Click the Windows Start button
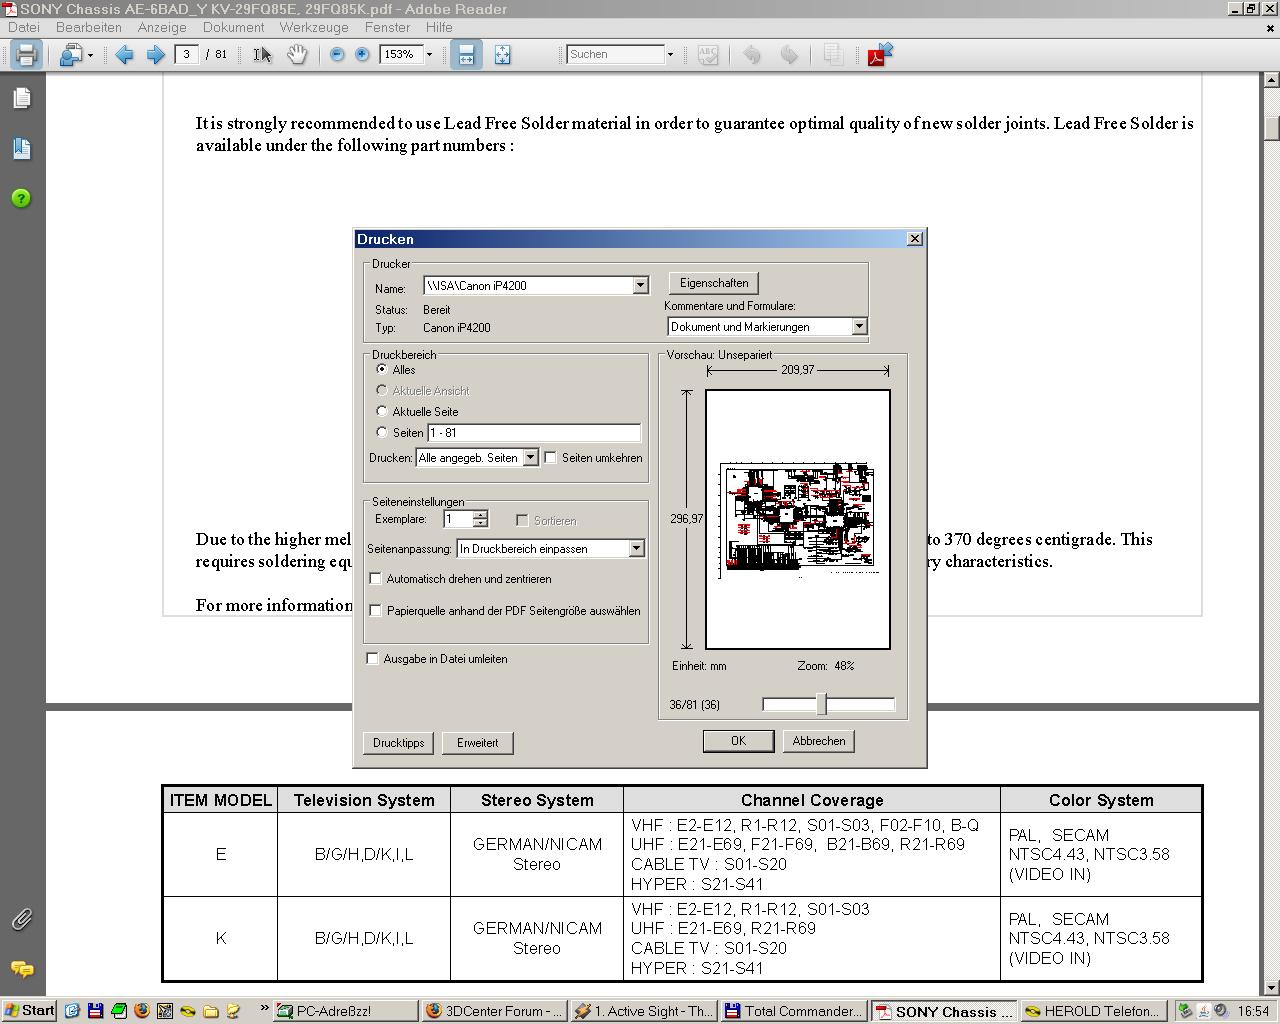 click(28, 1010)
